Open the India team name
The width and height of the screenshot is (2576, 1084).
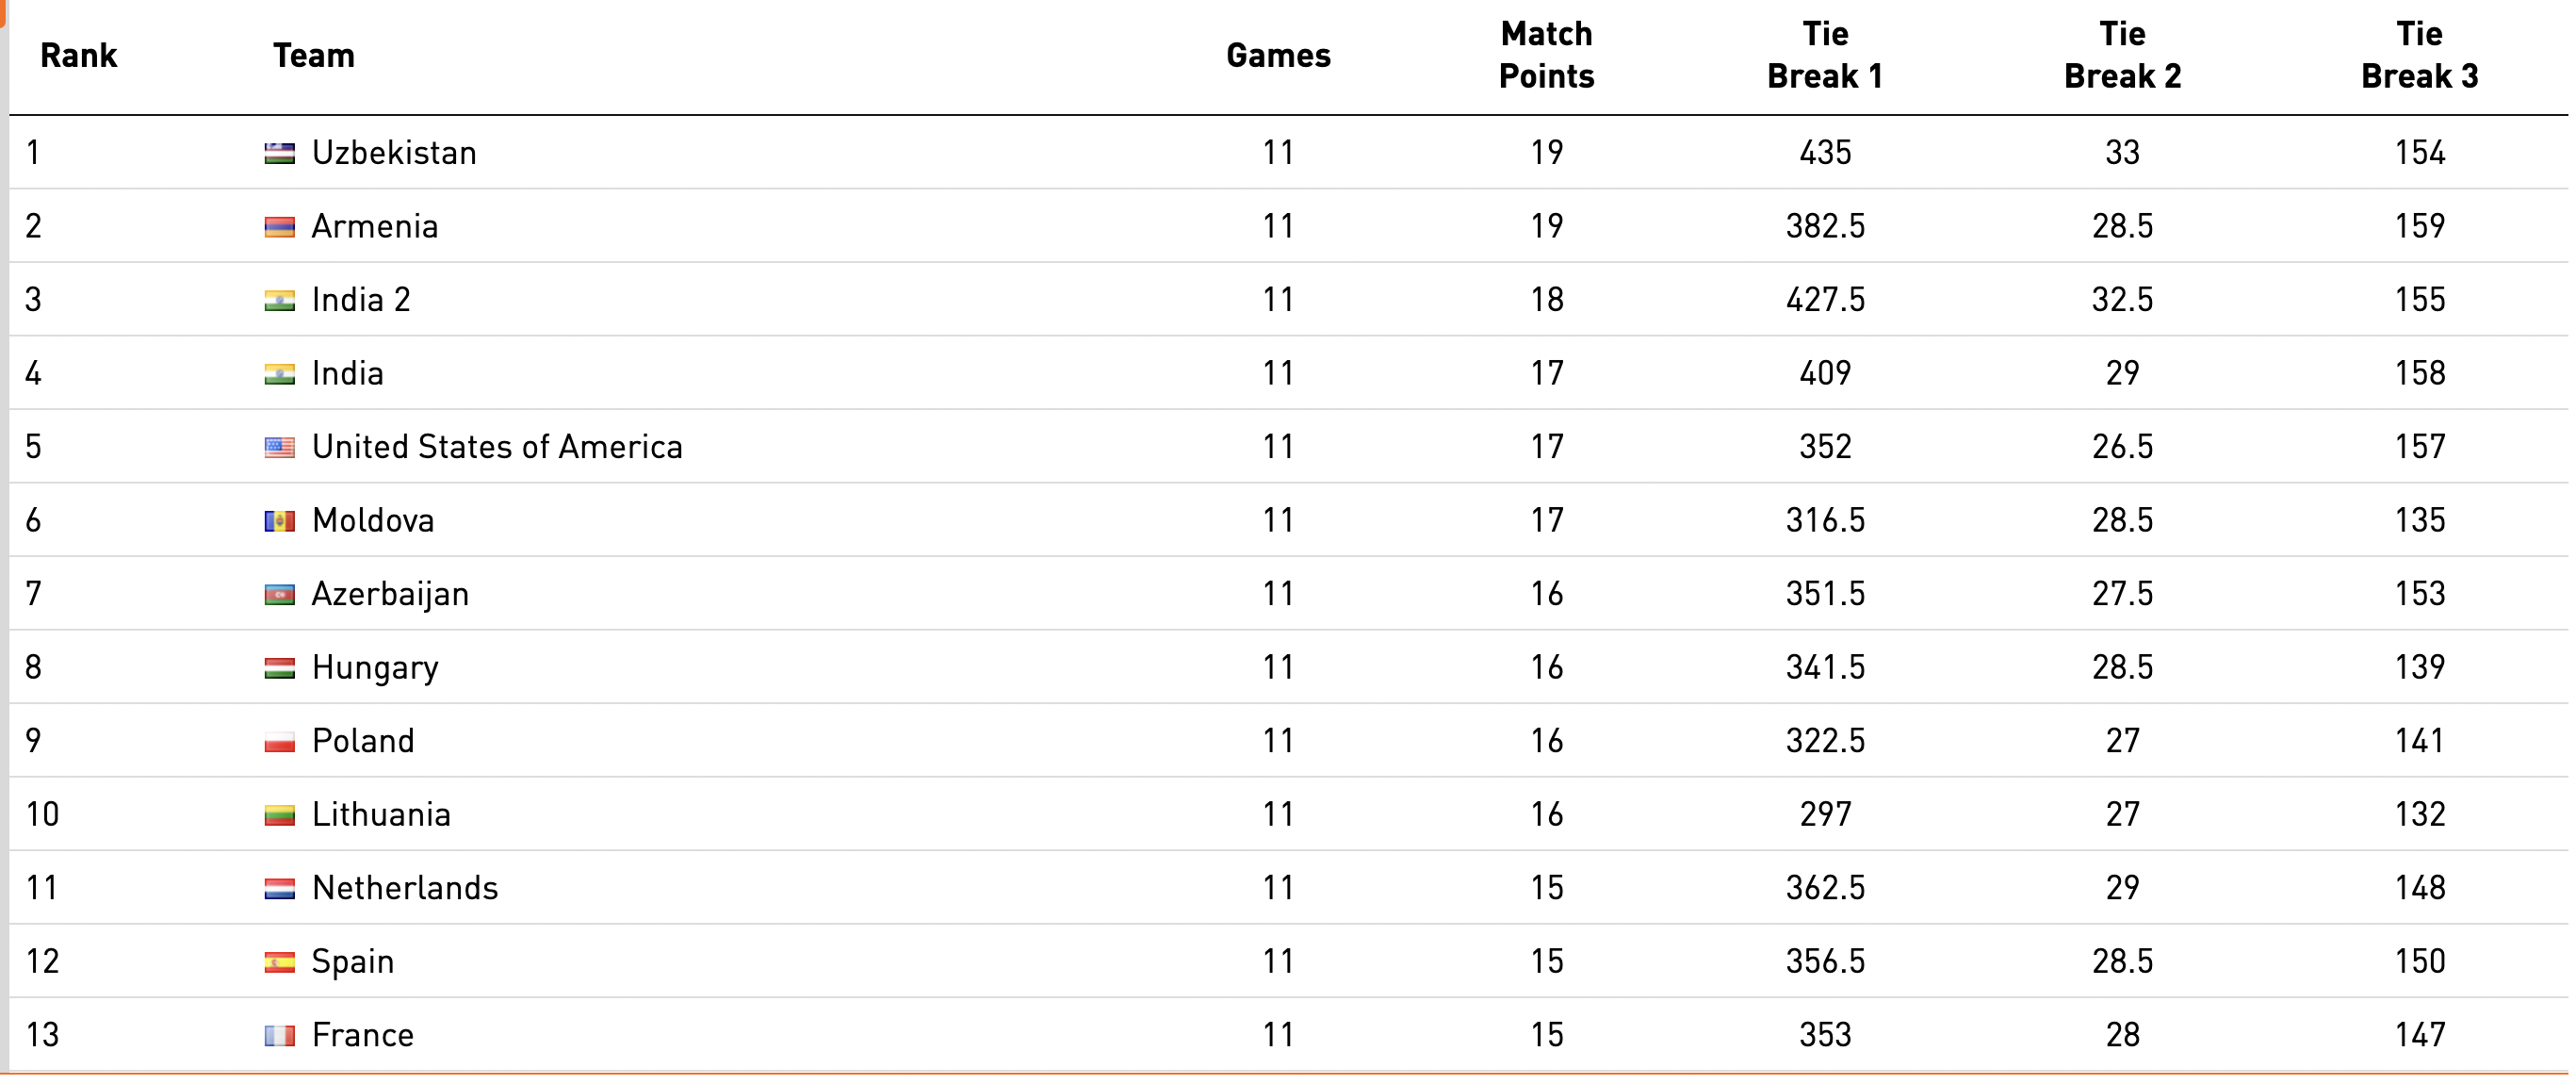pyautogui.click(x=348, y=373)
